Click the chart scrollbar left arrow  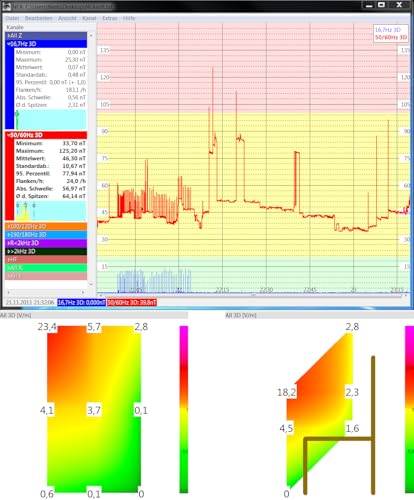click(x=101, y=295)
